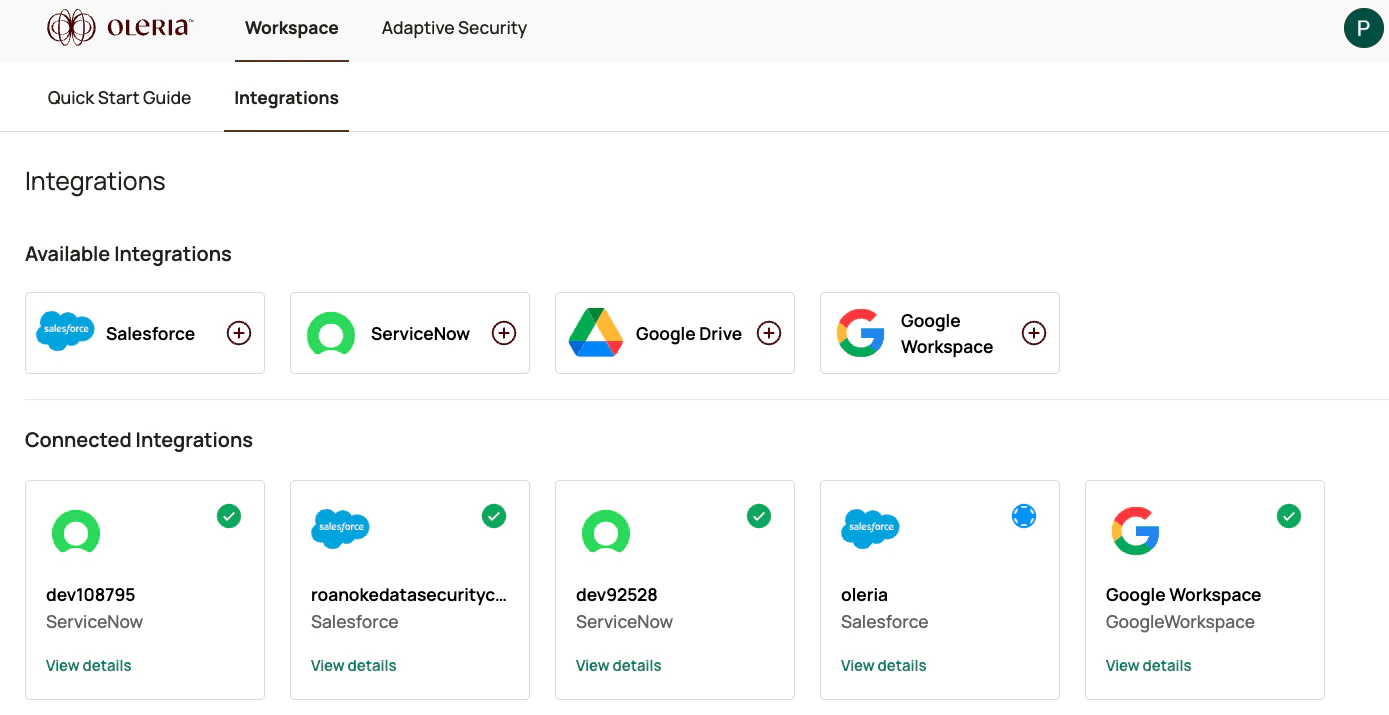View details for dev92528

pos(619,666)
